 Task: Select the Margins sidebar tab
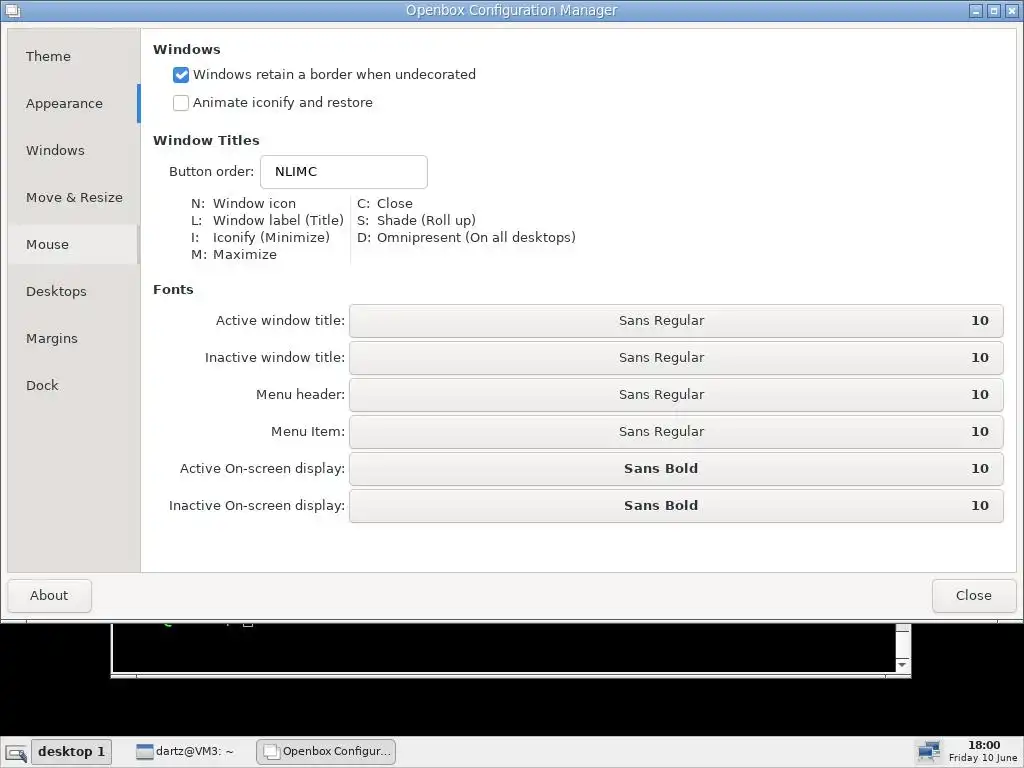tap(73, 338)
